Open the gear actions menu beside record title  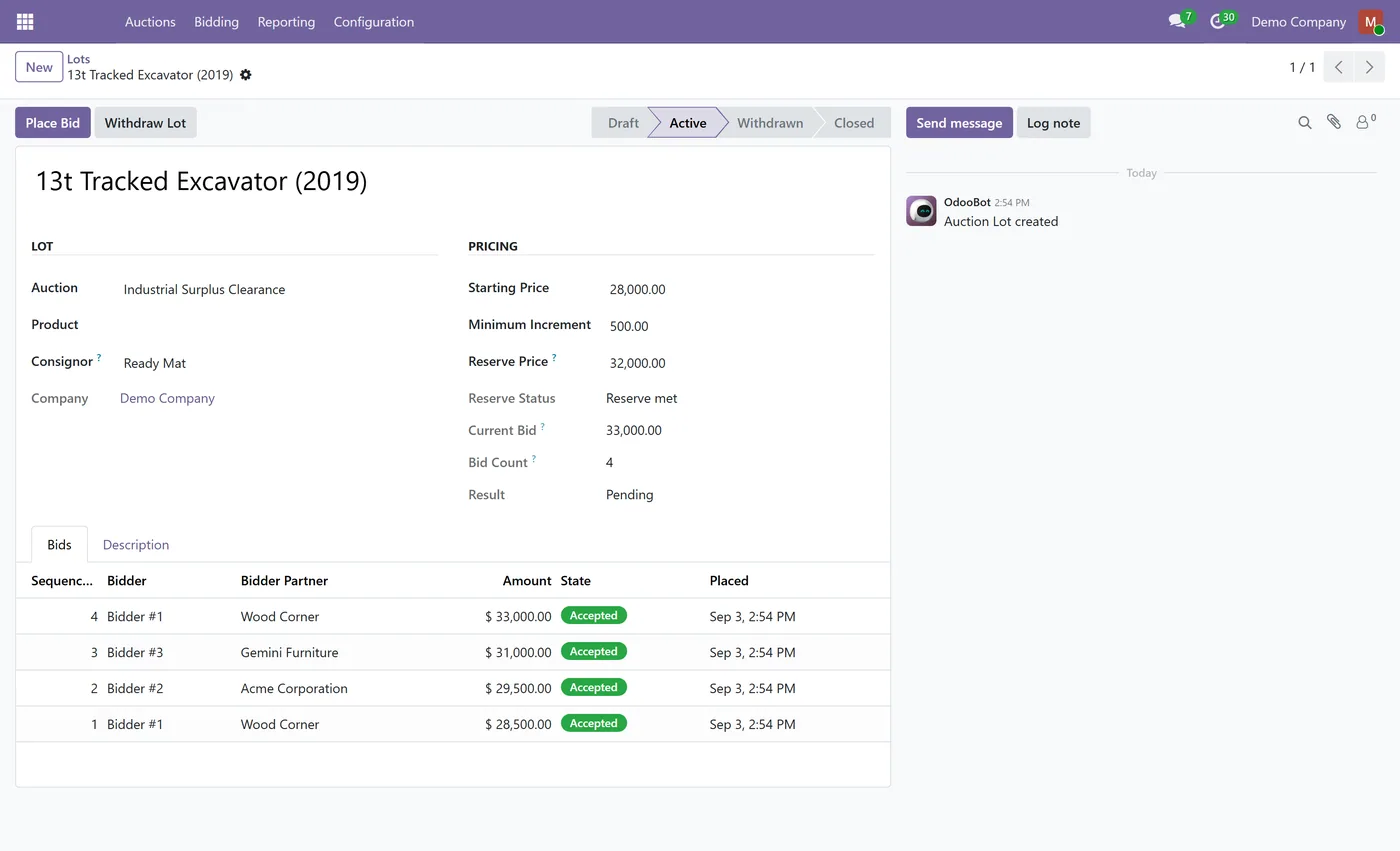pos(246,75)
